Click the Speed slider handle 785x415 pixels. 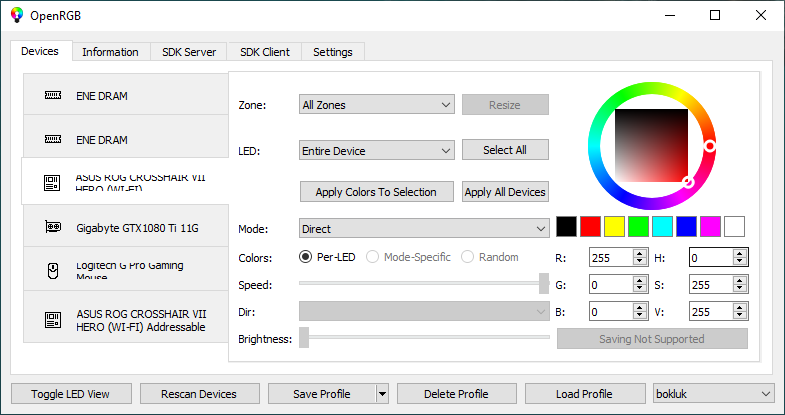click(544, 283)
